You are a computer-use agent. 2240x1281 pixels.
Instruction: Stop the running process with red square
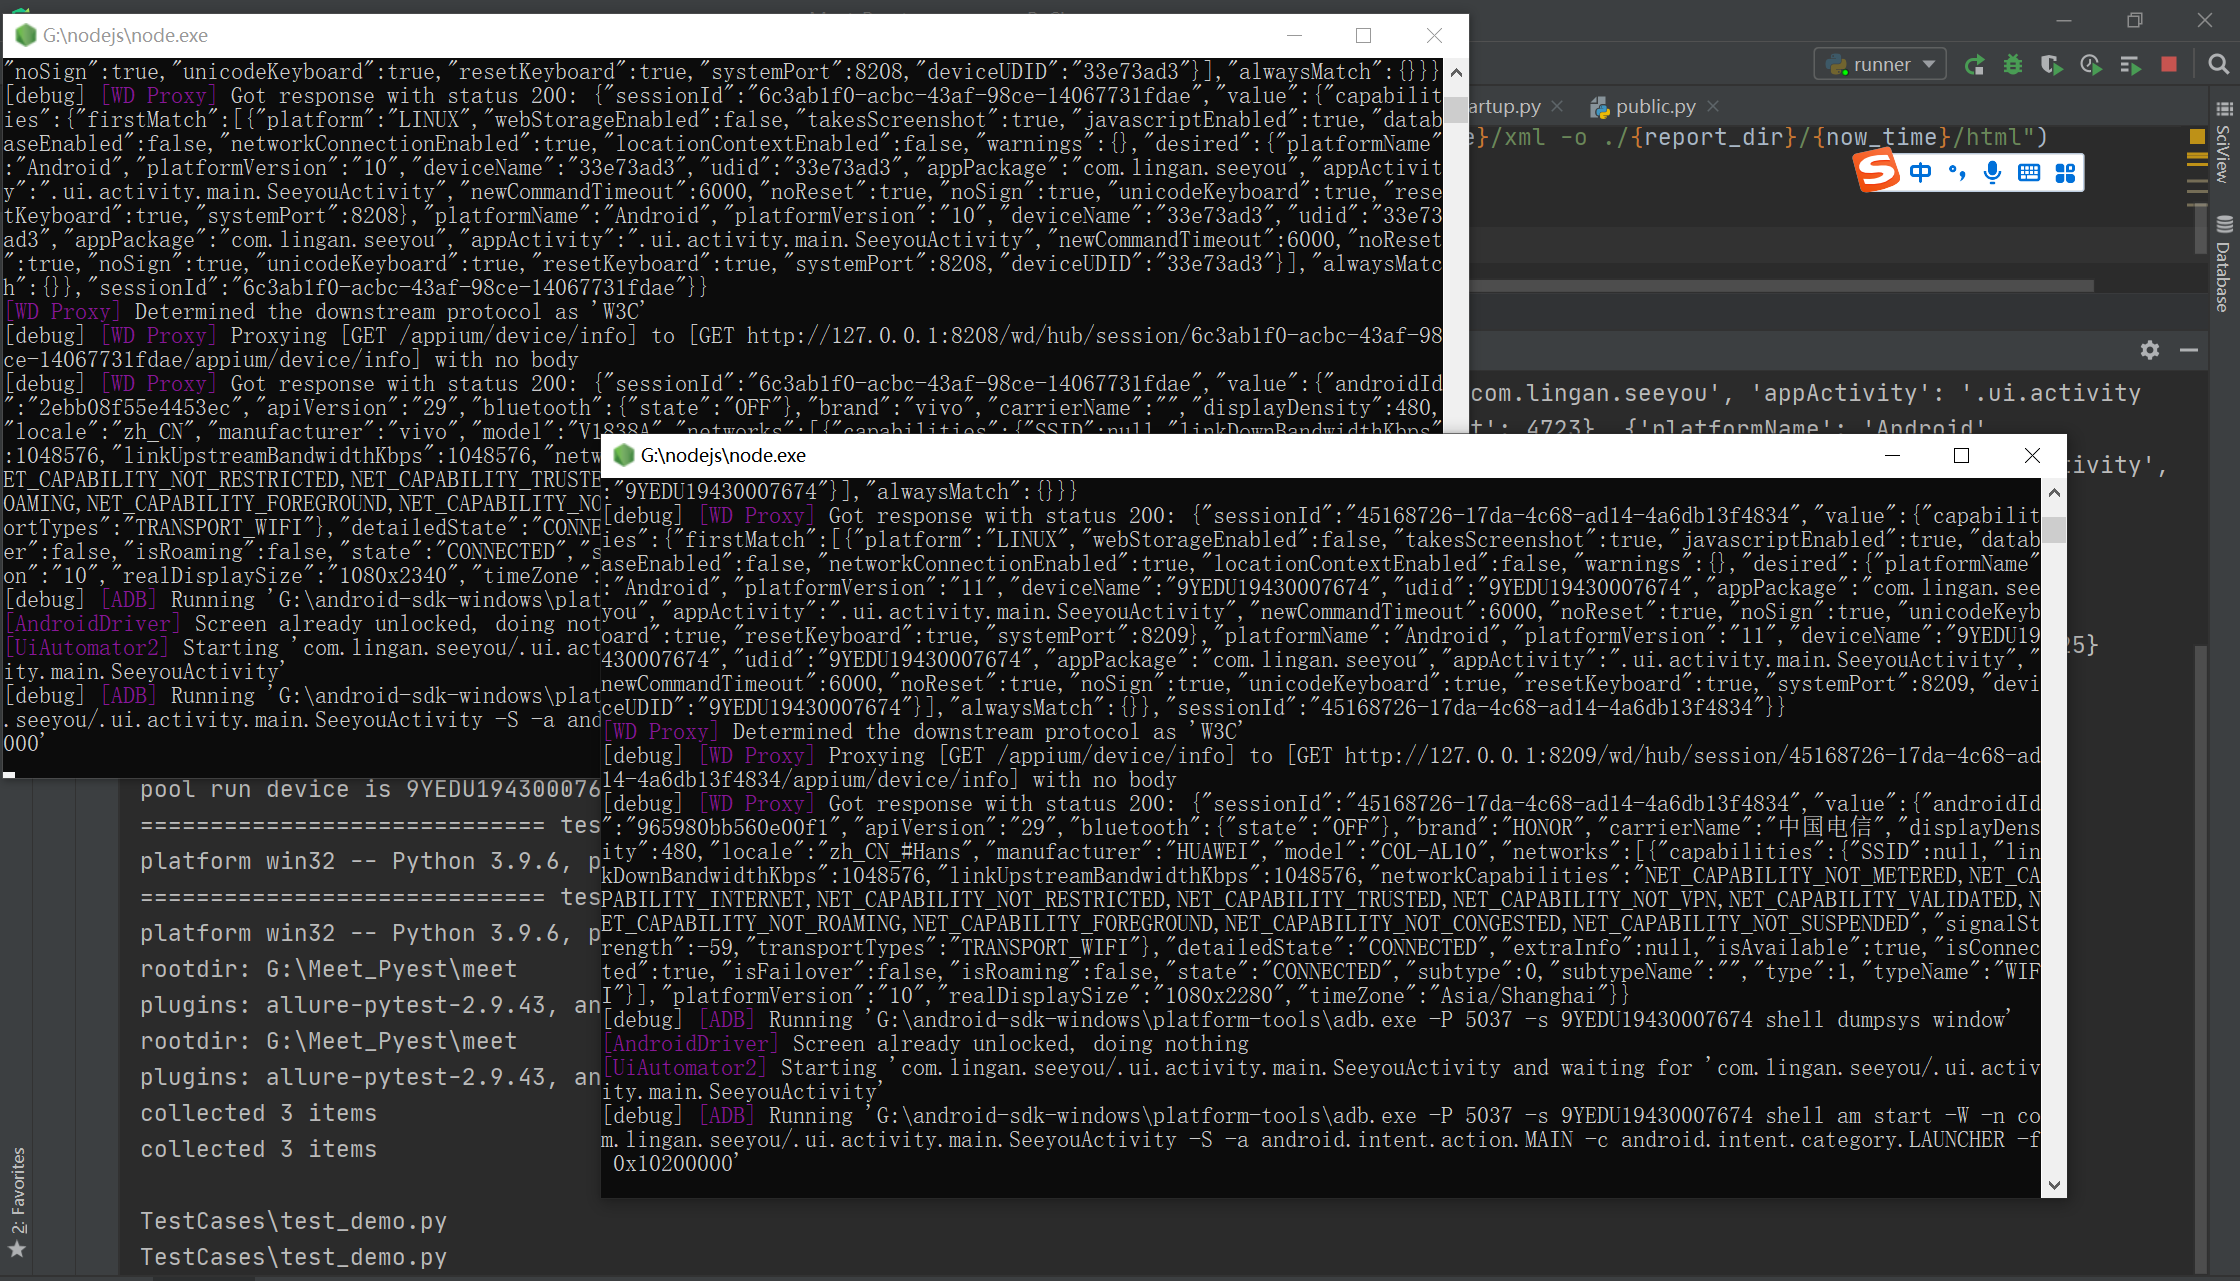(2169, 65)
